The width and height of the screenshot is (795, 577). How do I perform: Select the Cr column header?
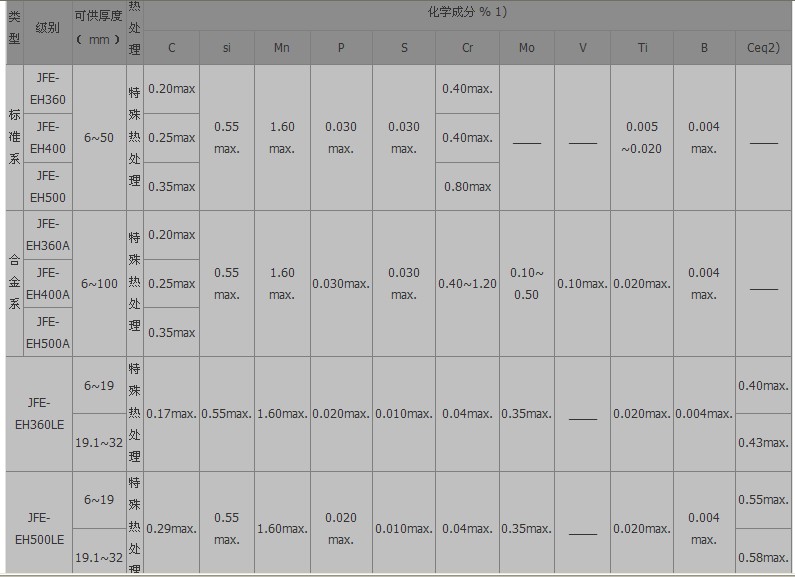click(x=467, y=48)
